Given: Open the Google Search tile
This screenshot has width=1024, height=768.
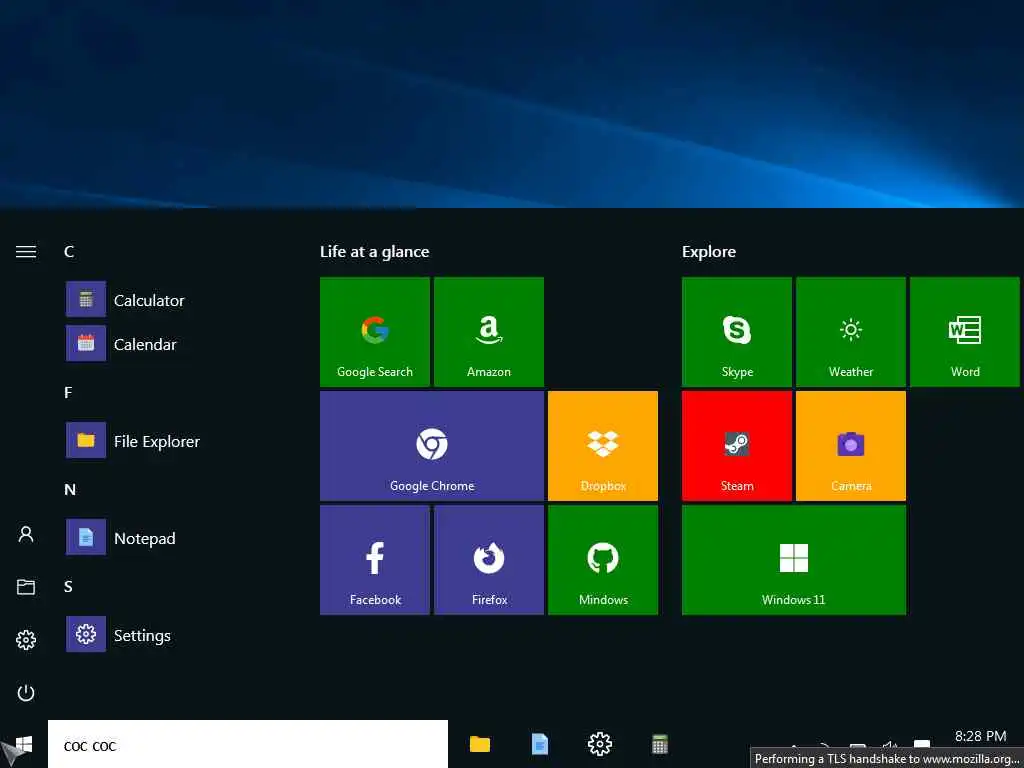Looking at the screenshot, I should coord(375,332).
